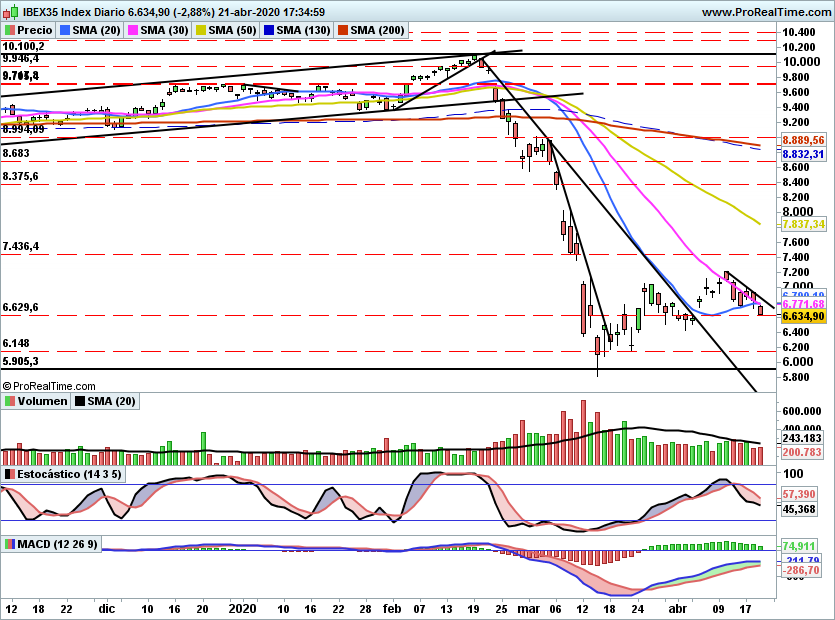835x620 pixels.
Task: Click the feb marker on time axis
Action: click(392, 608)
